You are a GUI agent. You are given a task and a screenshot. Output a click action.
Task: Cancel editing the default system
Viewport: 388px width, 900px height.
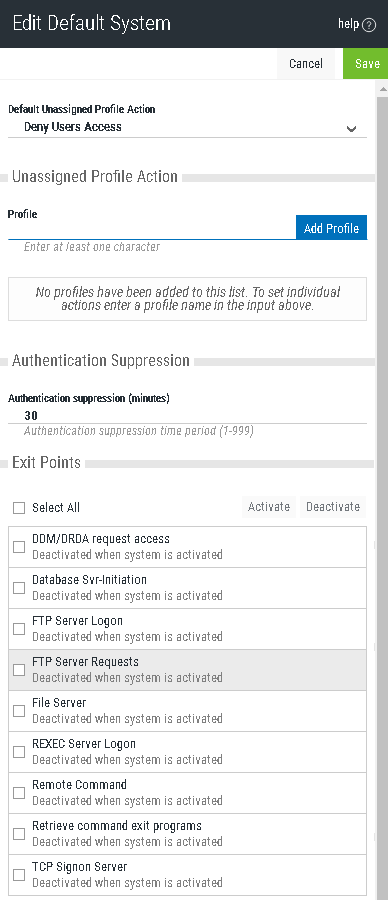coord(306,64)
